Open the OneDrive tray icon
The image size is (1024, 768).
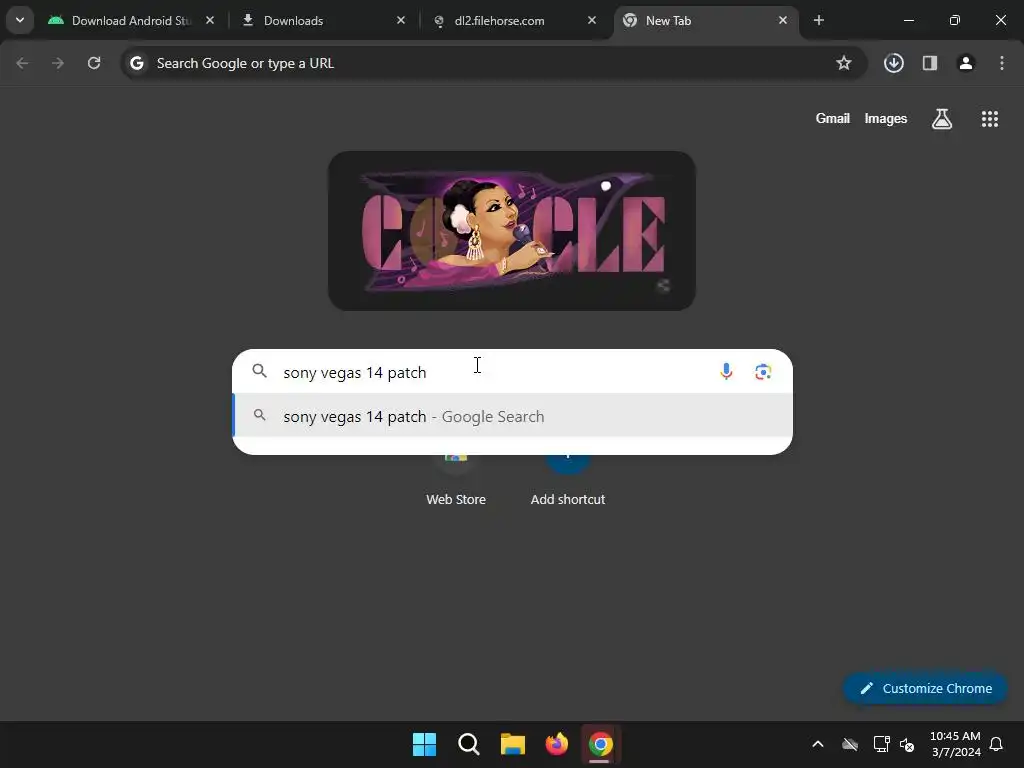click(850, 744)
